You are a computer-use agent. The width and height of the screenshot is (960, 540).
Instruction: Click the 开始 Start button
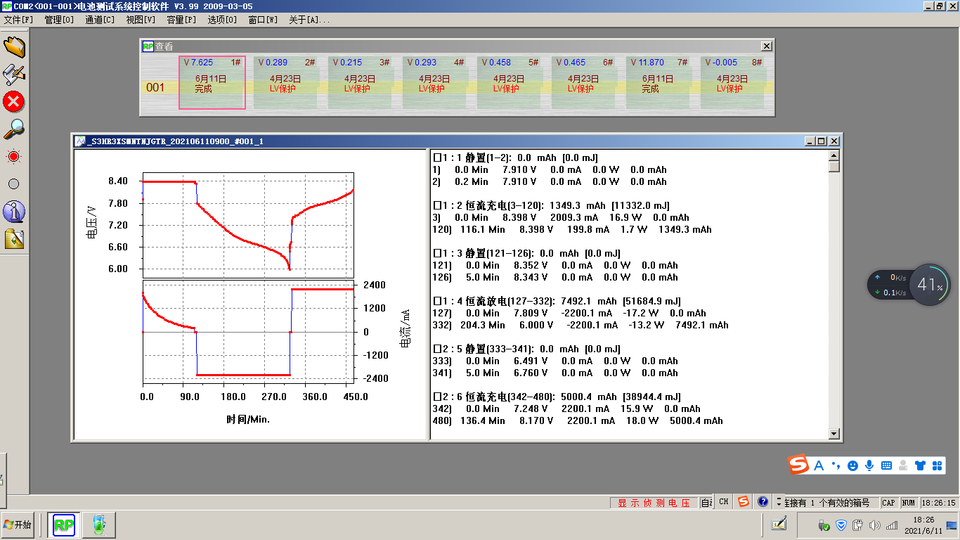(19, 524)
